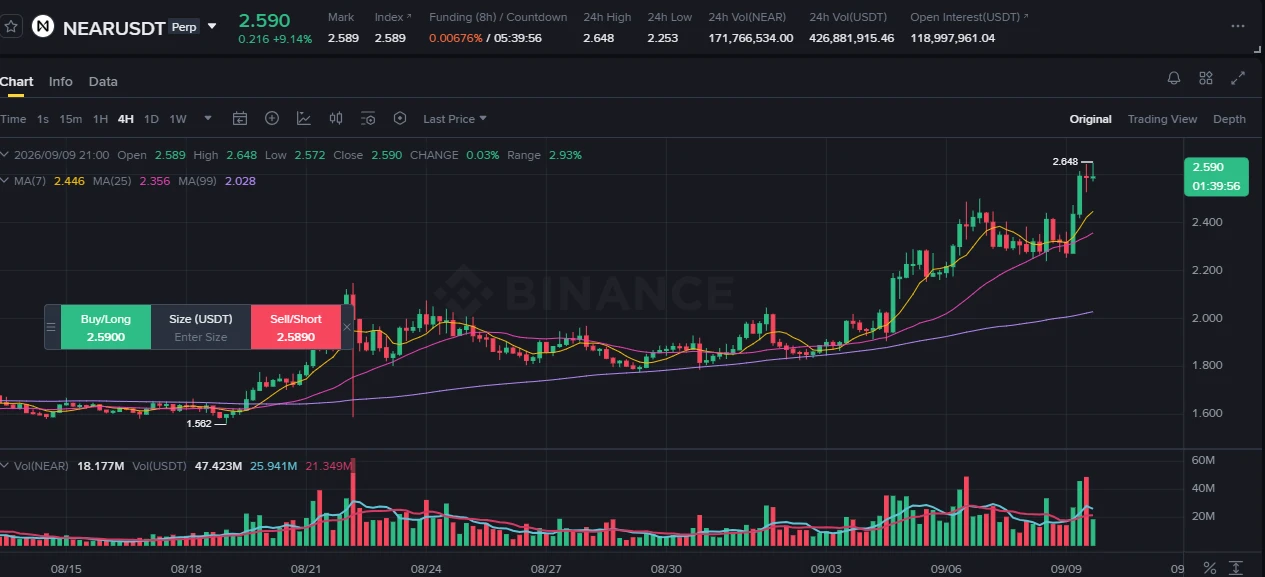The height and width of the screenshot is (577, 1265).
Task: Open the NEARUSDT symbol selector arrow
Action: 211,26
